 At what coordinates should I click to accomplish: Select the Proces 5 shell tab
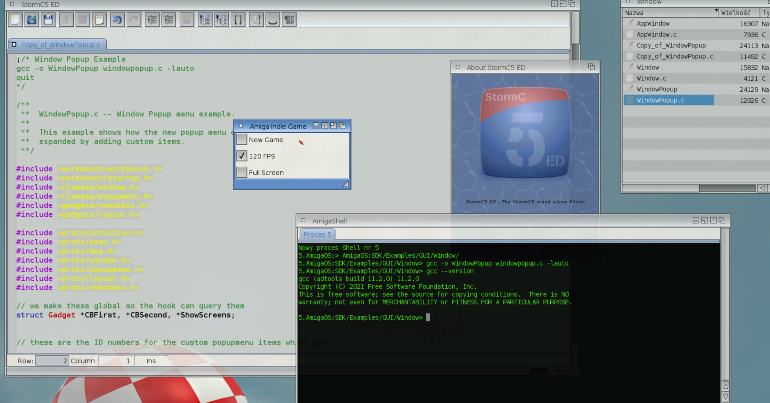tap(317, 235)
